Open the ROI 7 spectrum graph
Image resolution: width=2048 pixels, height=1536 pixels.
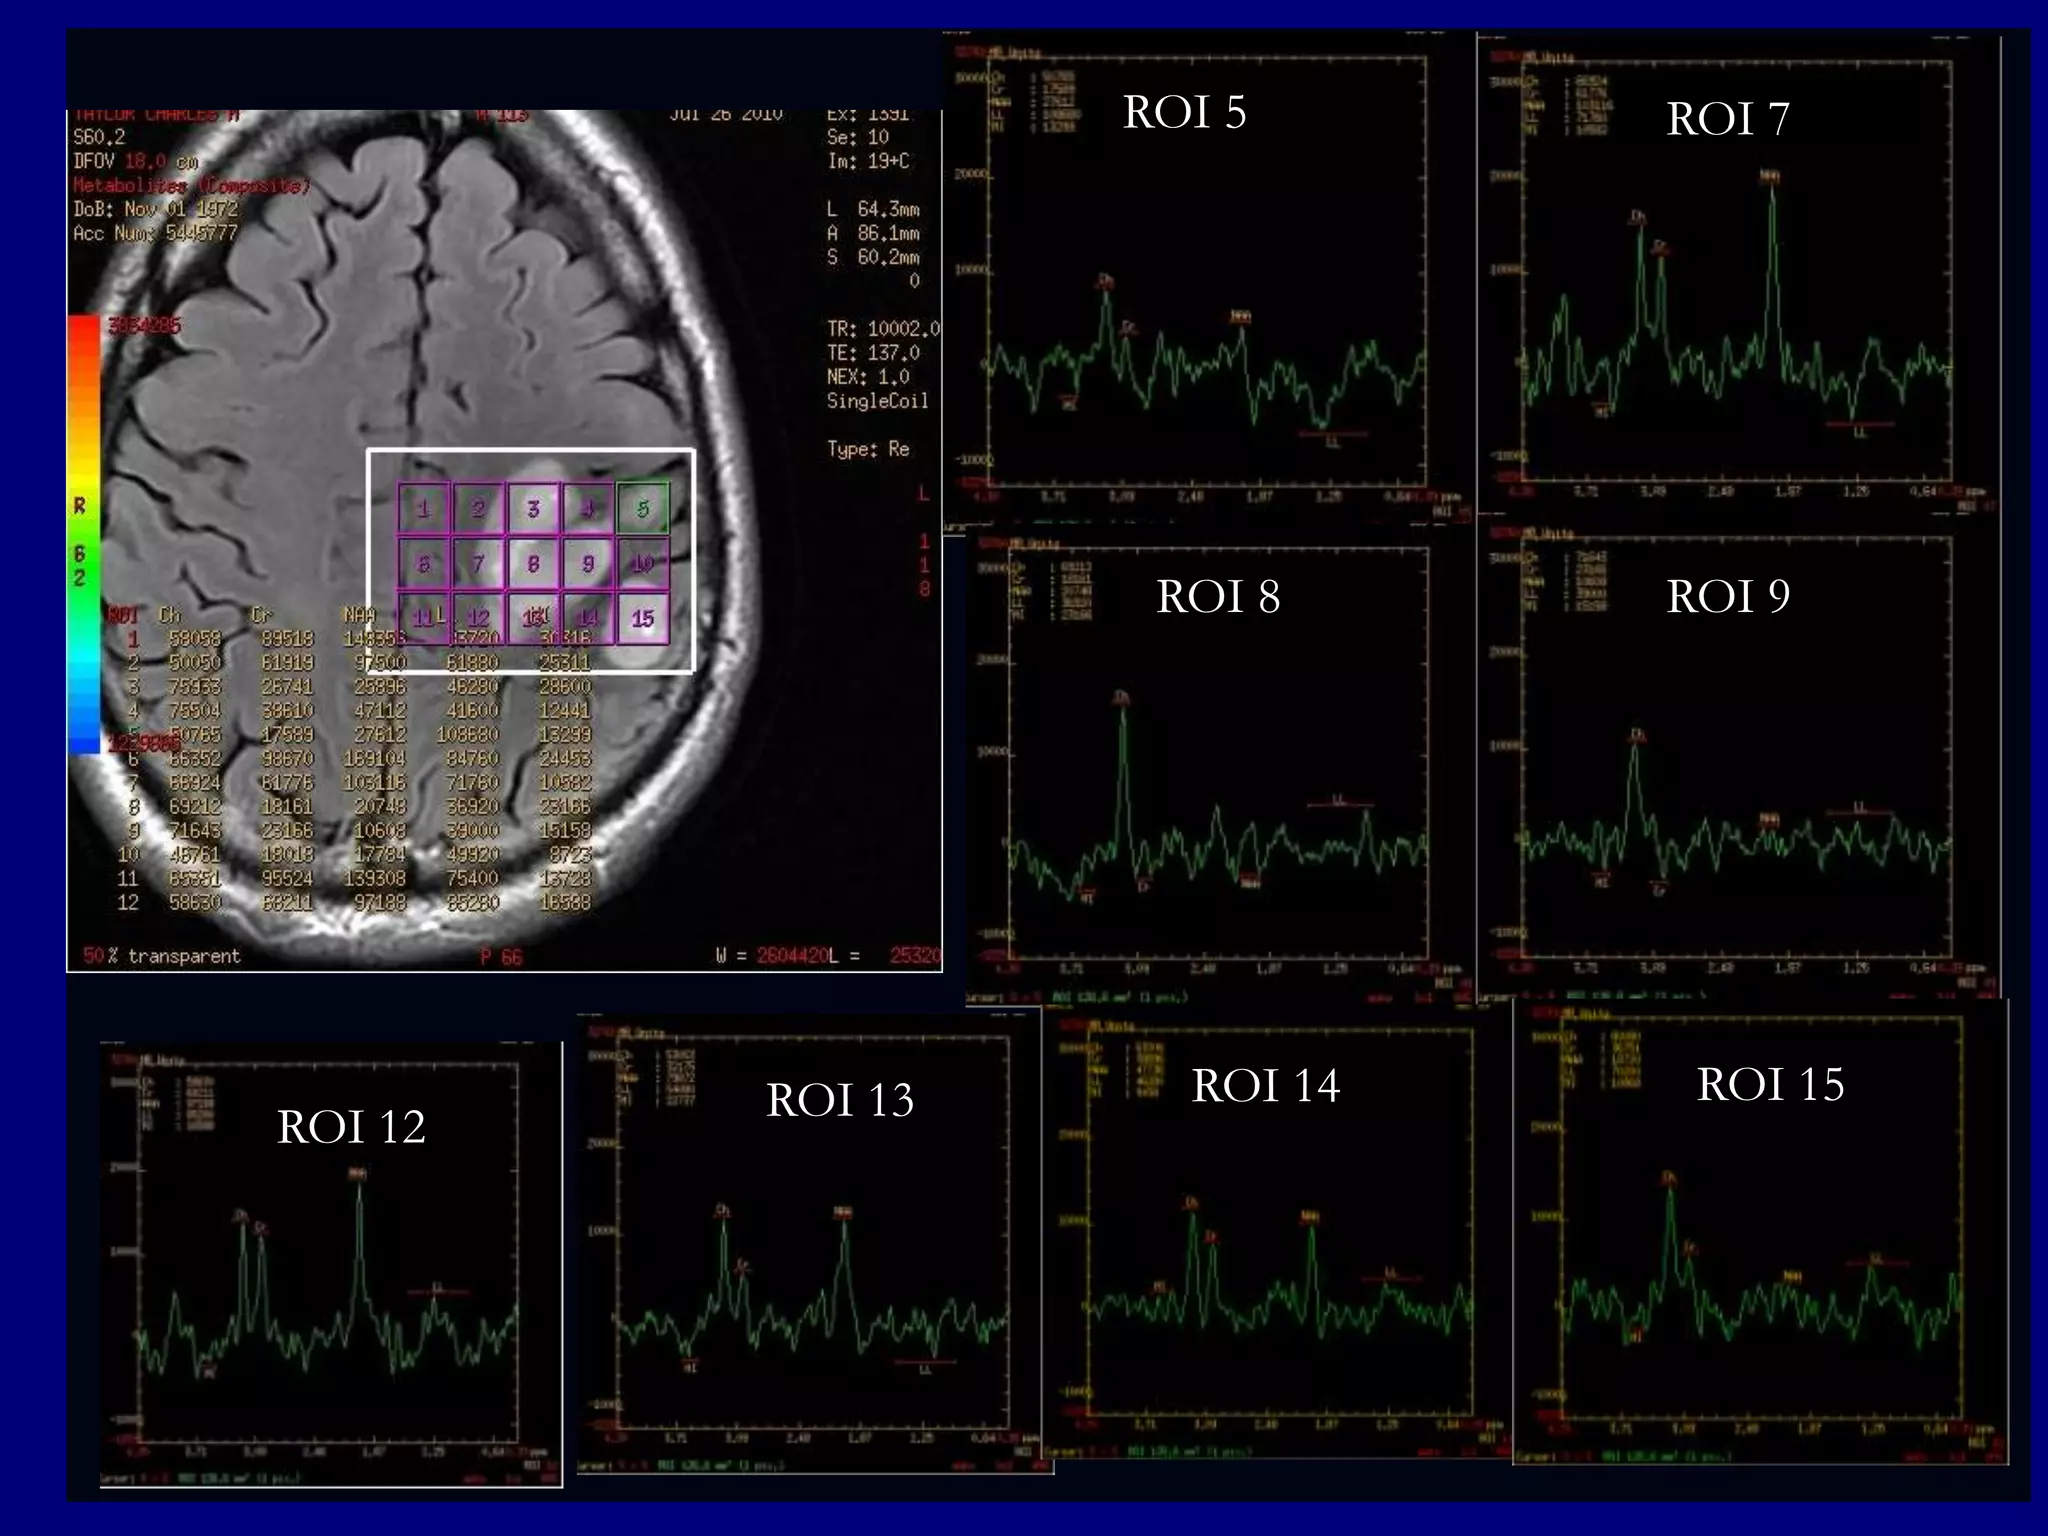(x=1736, y=270)
